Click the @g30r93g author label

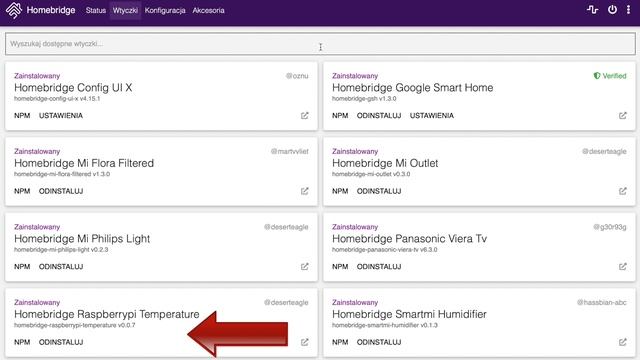tap(609, 227)
